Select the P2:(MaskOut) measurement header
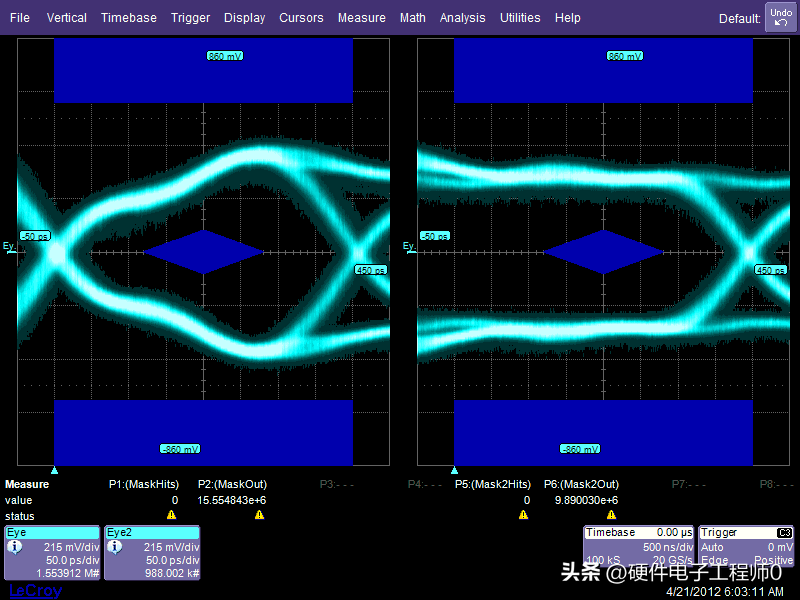This screenshot has width=800, height=600. point(232,484)
